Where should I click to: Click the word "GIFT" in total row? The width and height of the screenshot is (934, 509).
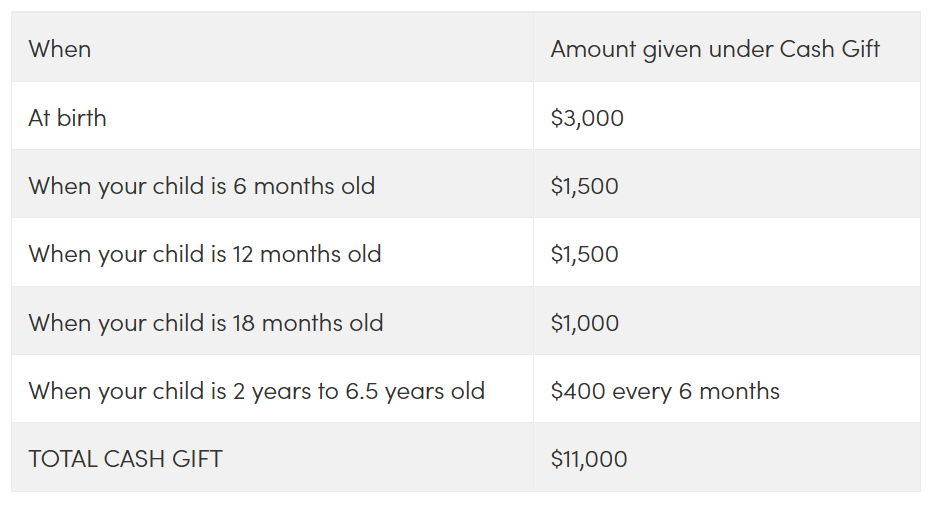[x=197, y=459]
